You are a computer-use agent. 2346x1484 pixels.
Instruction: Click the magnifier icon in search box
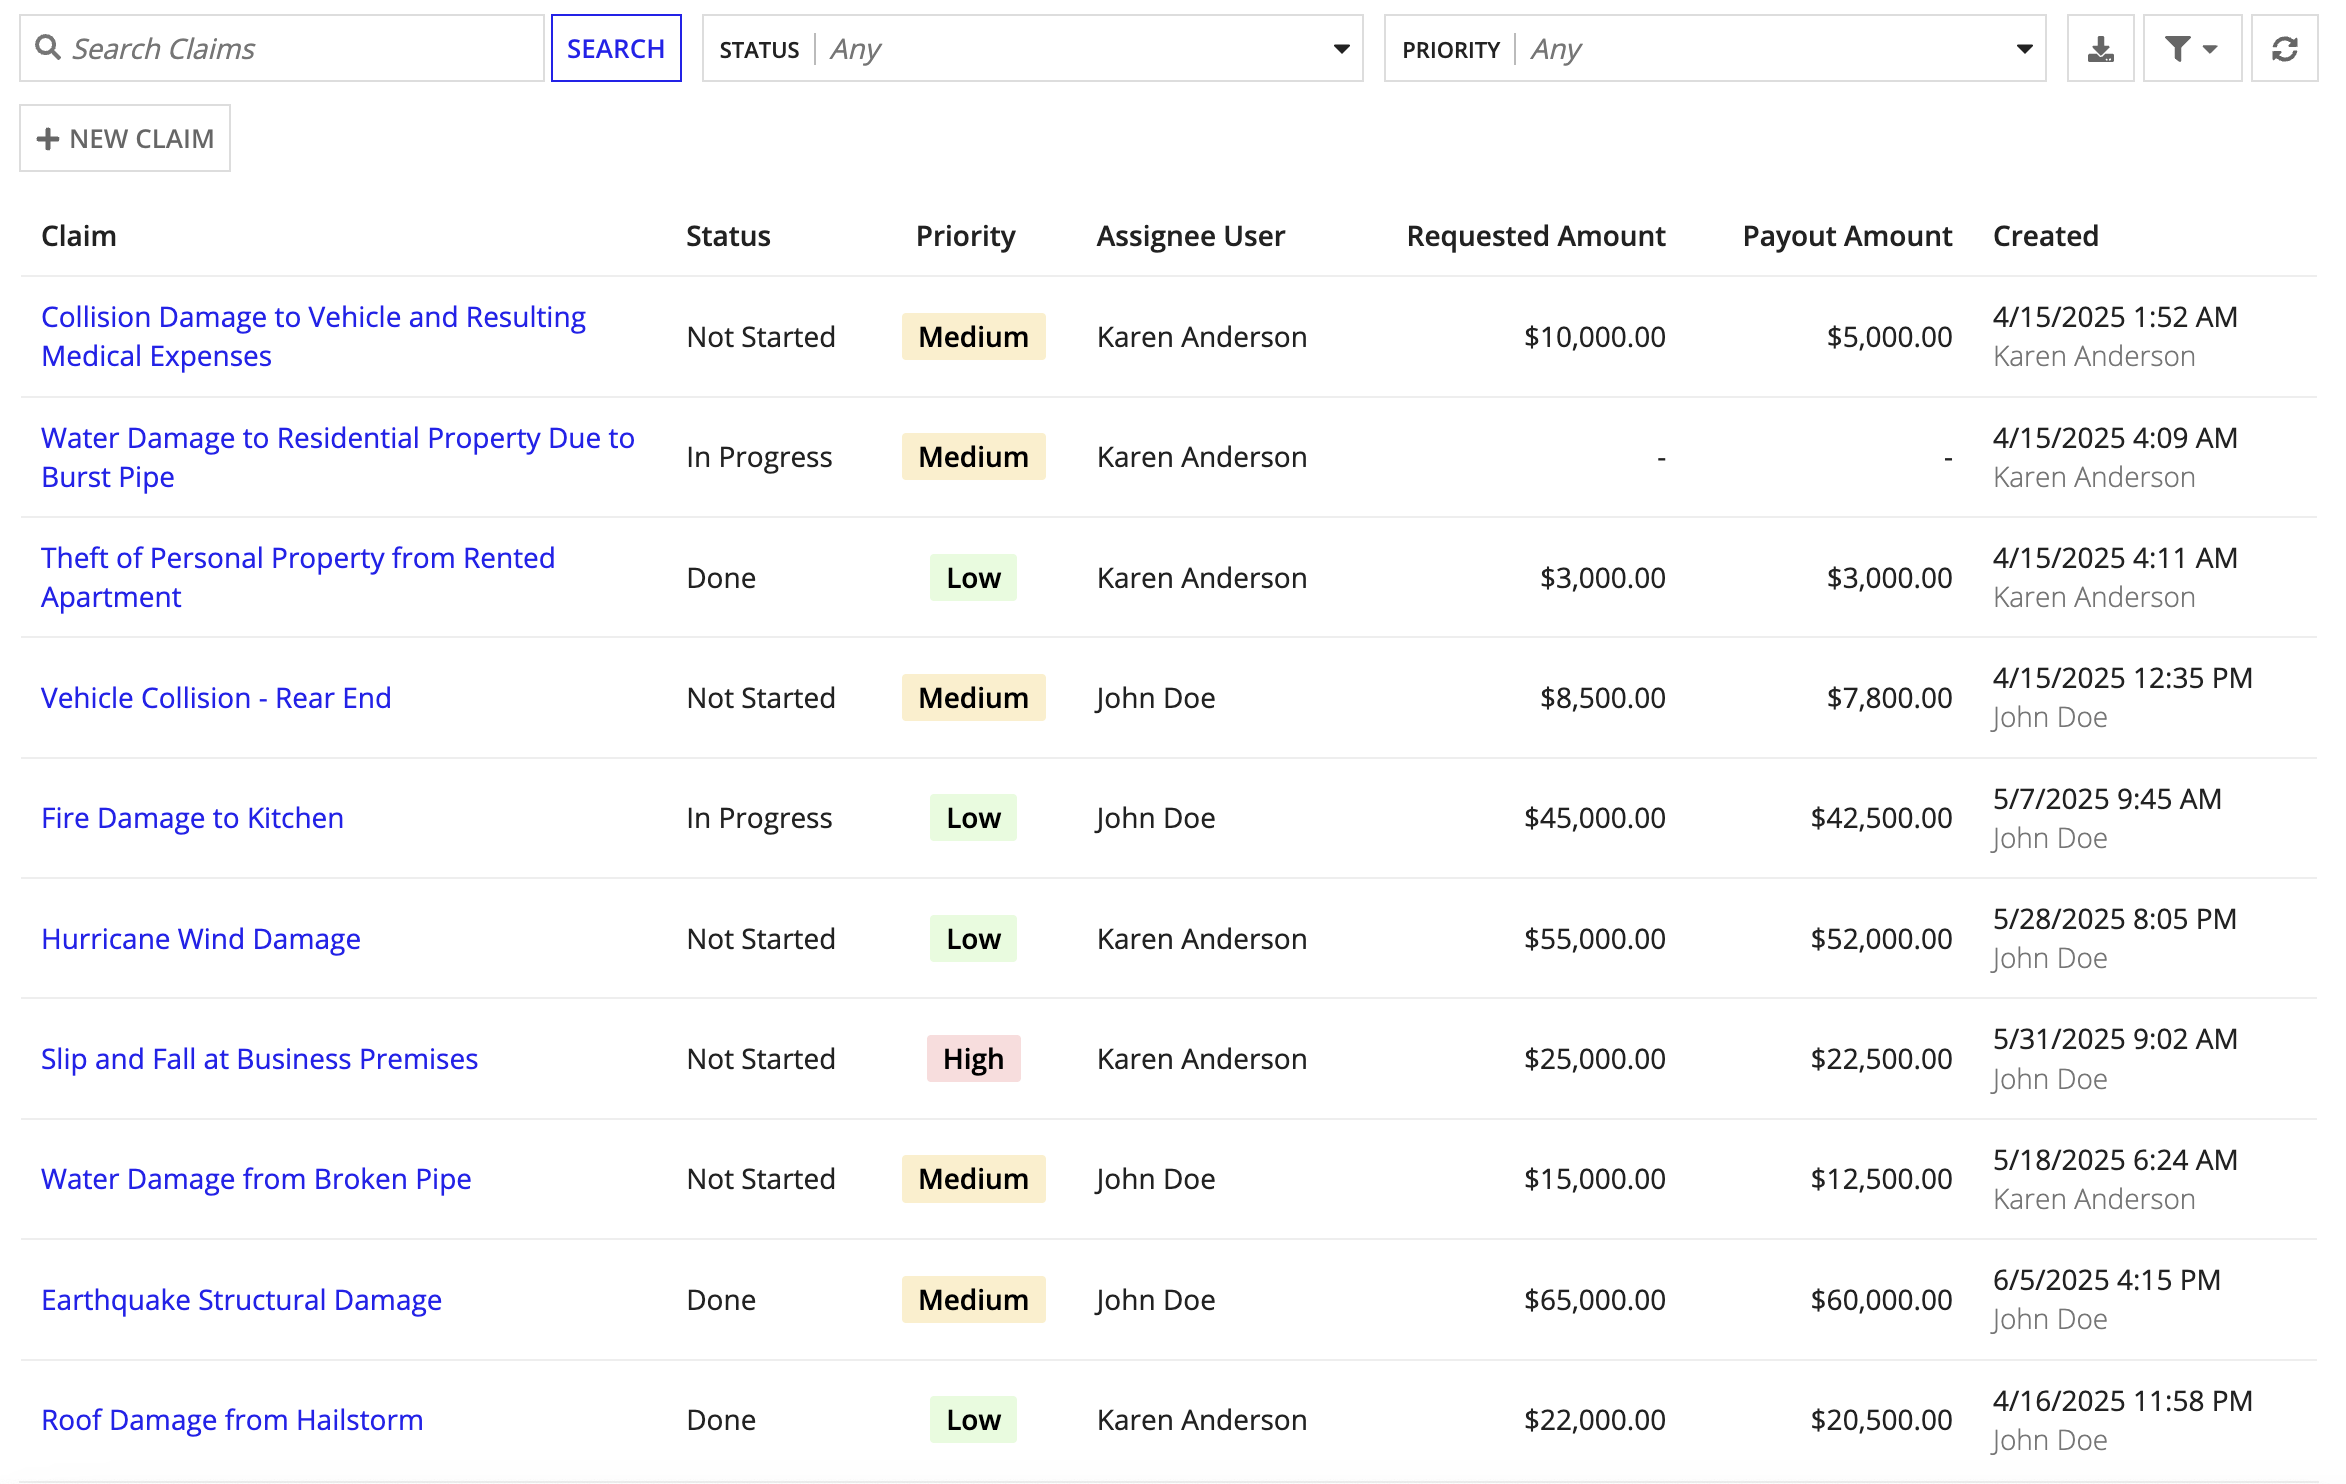point(47,47)
